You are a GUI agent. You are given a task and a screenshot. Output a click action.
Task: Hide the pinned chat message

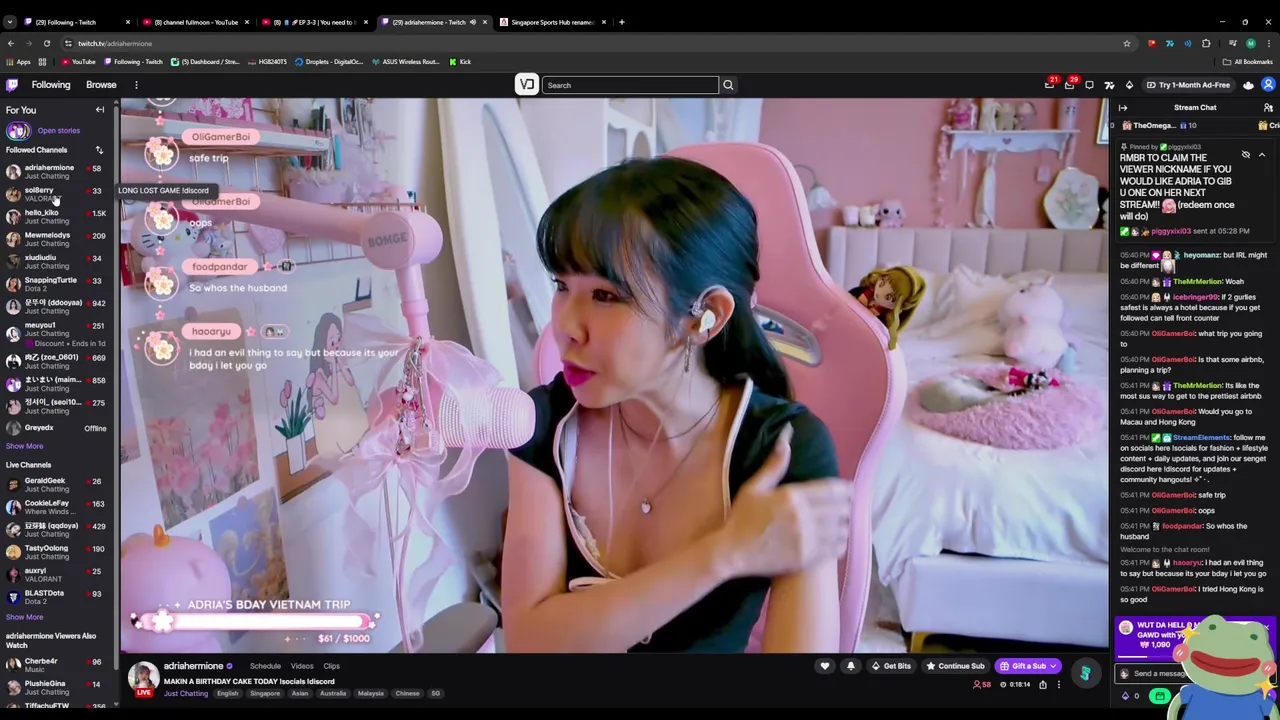tap(1246, 155)
